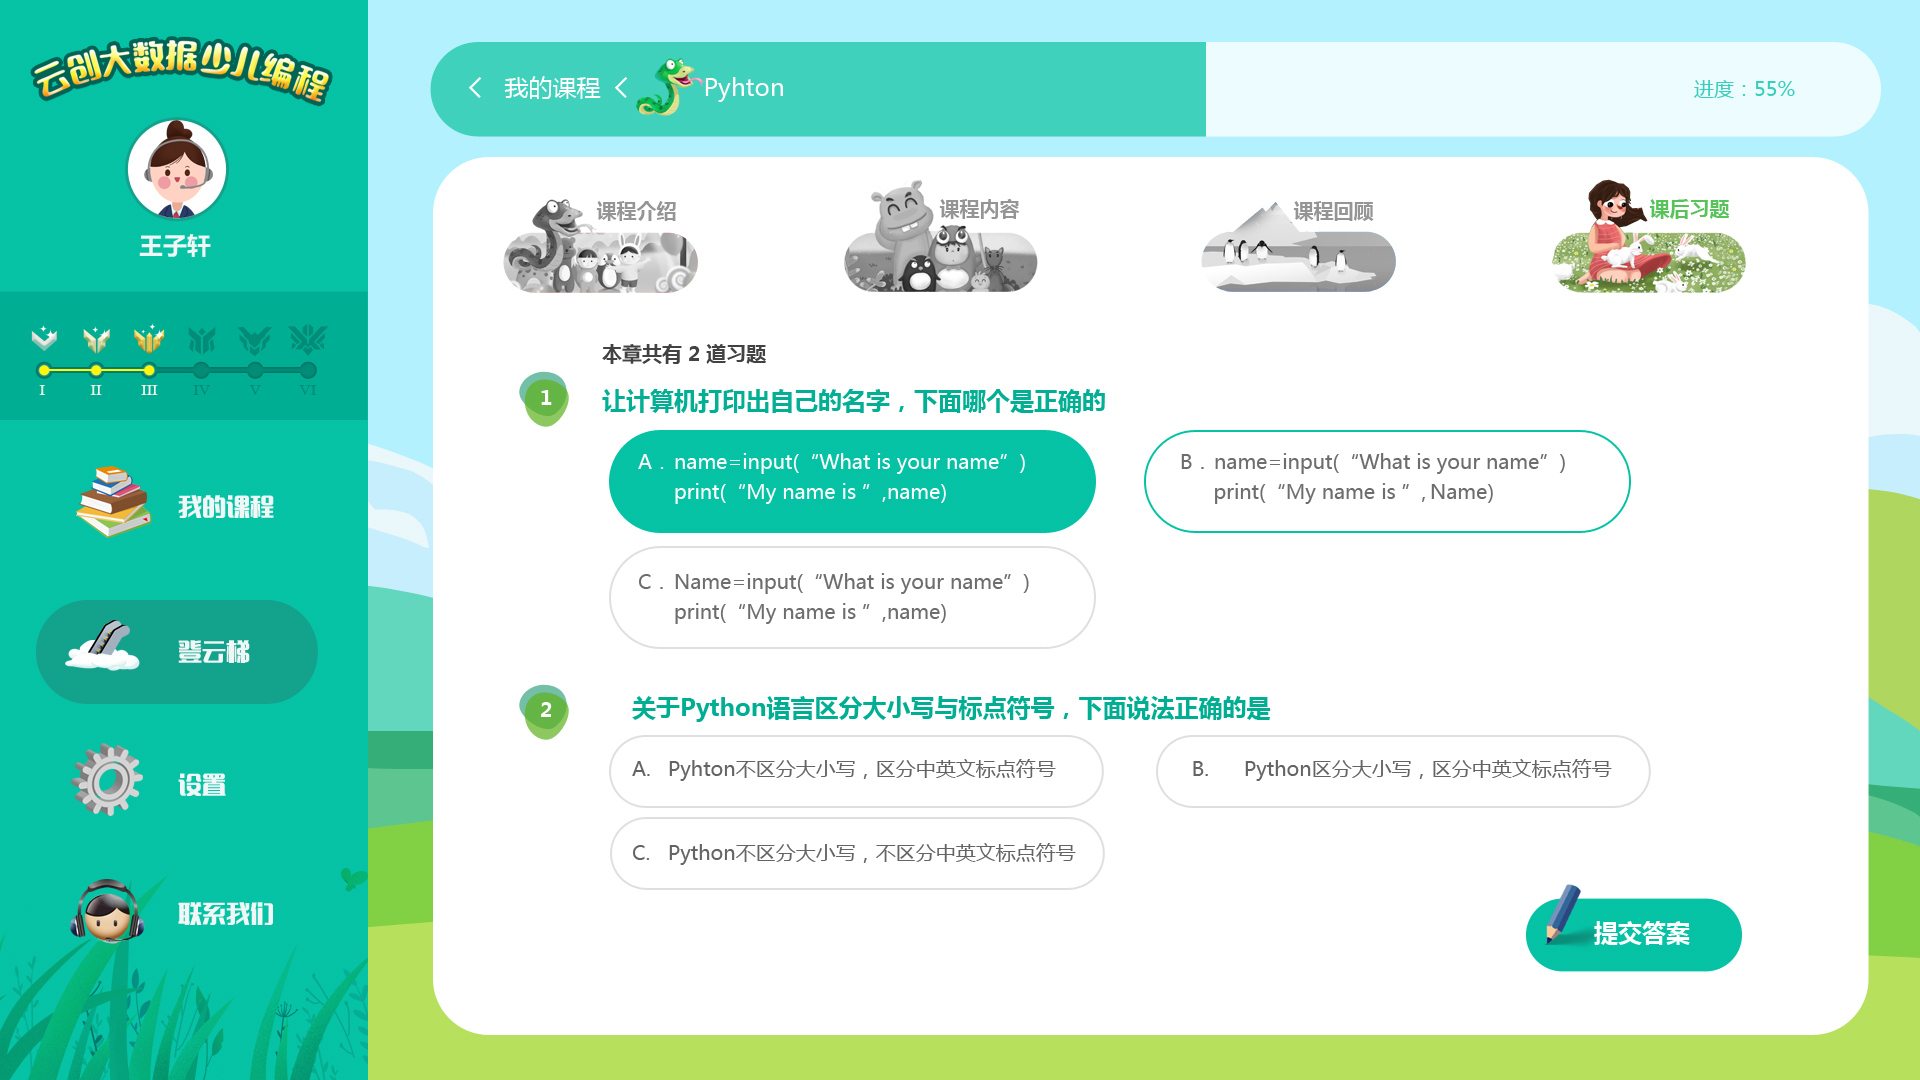The image size is (1920, 1080).
Task: Click the level II rank badge
Action: [x=96, y=339]
